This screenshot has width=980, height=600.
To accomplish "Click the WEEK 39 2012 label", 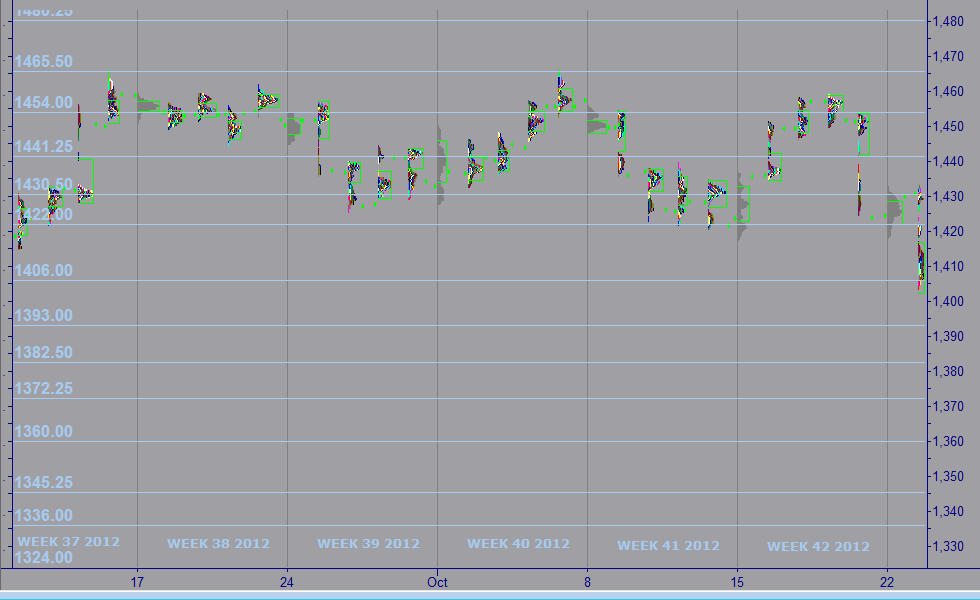I will pyautogui.click(x=368, y=544).
